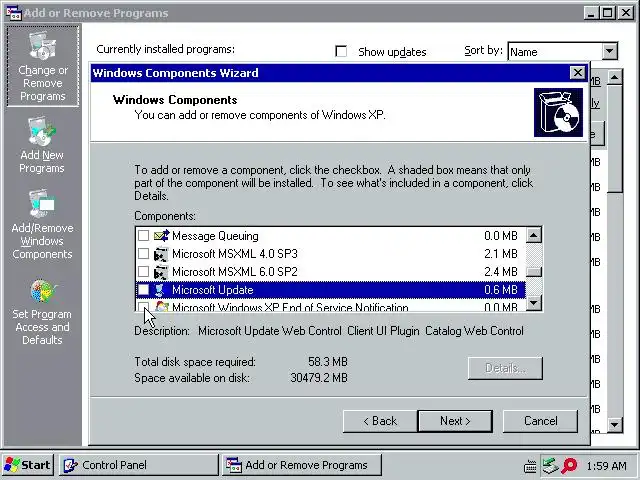The width and height of the screenshot is (640, 480).
Task: Click programs list scroll up arrow behind wizard
Action: tap(615, 77)
